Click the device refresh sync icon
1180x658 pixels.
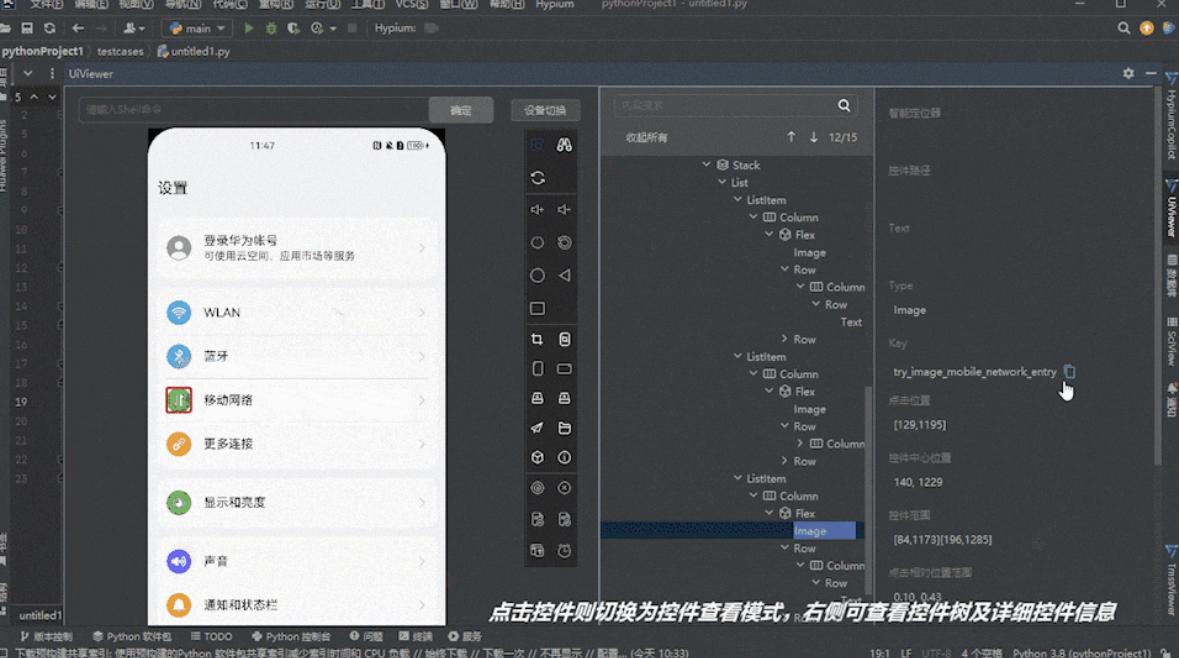(537, 178)
